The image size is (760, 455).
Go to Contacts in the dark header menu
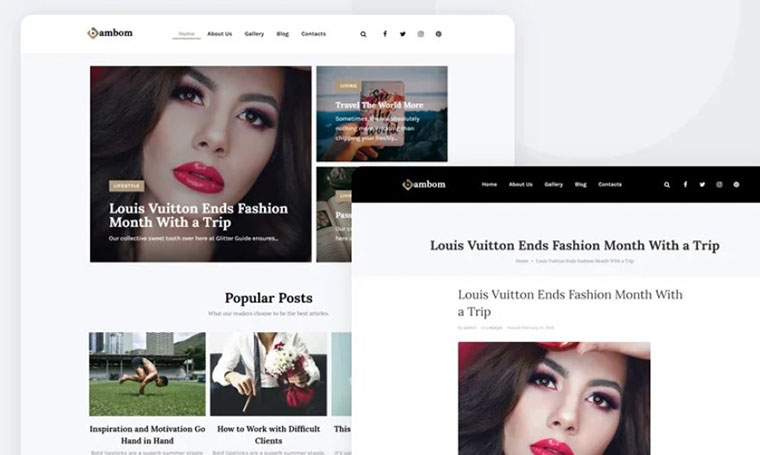pos(610,185)
